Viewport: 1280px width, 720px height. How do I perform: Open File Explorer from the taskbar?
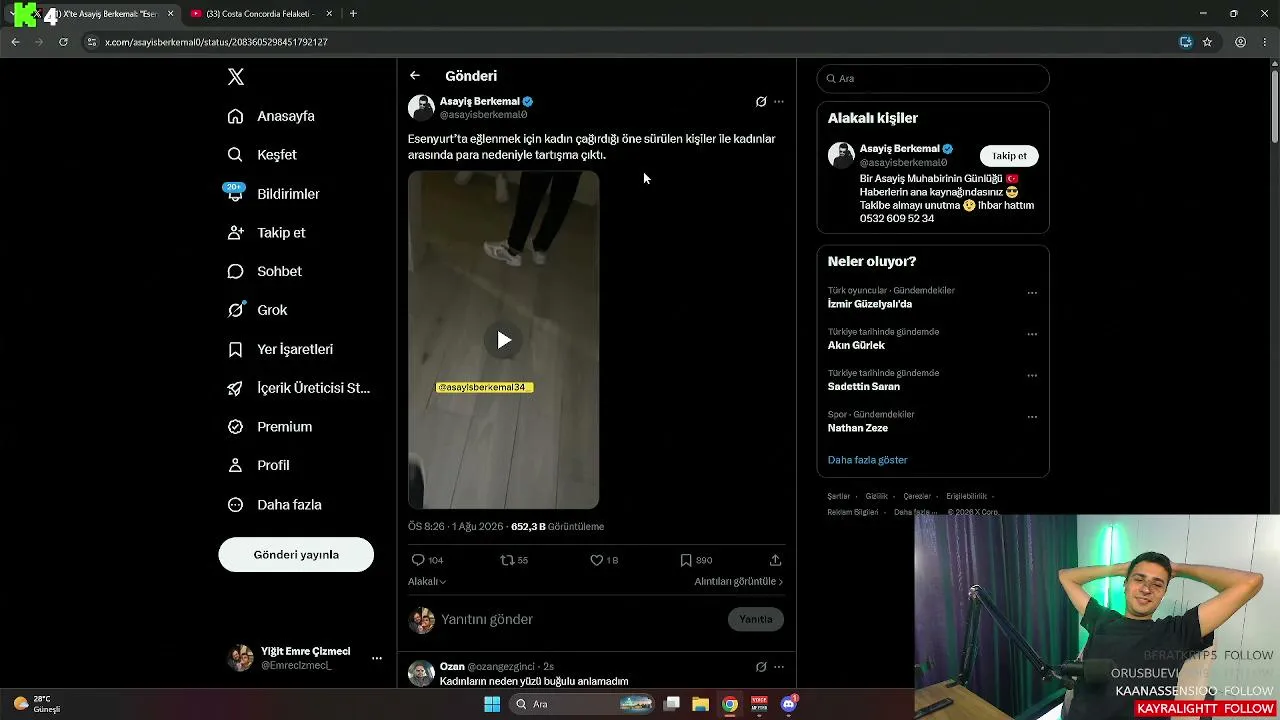click(x=701, y=704)
